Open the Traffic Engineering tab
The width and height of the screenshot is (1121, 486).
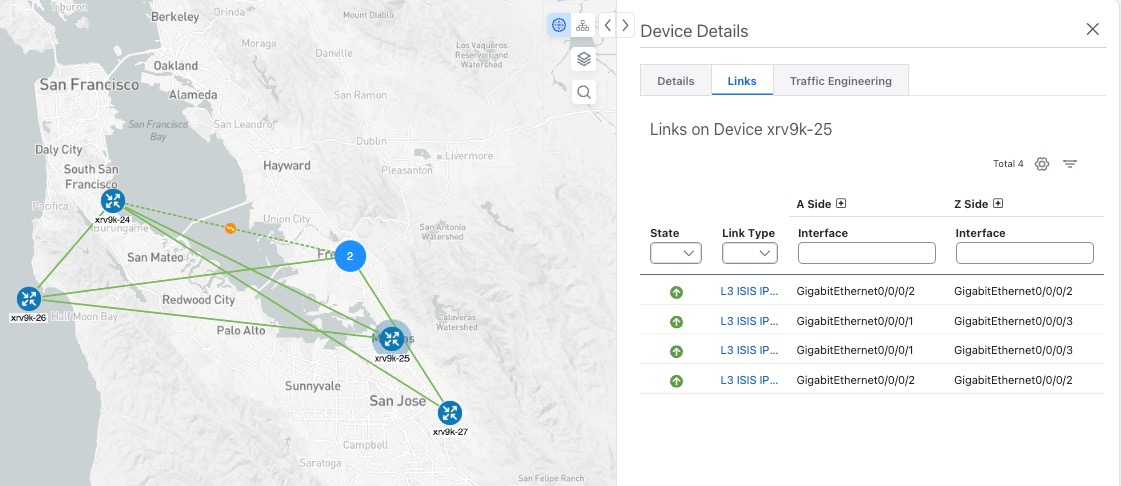[x=840, y=81]
